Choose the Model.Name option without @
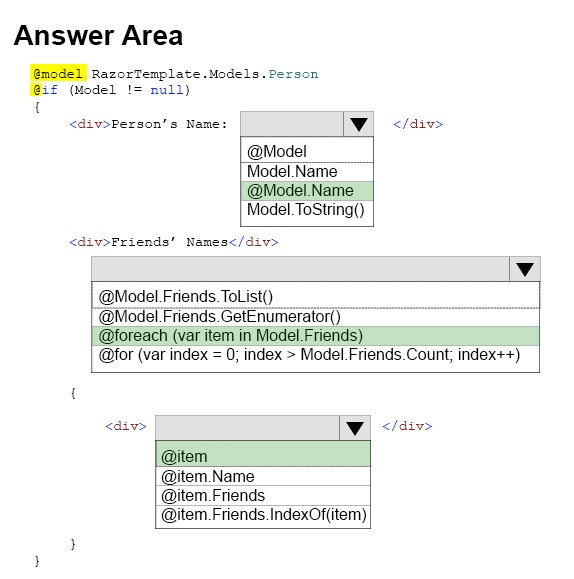Screen dimensions: 574x579 [307, 172]
